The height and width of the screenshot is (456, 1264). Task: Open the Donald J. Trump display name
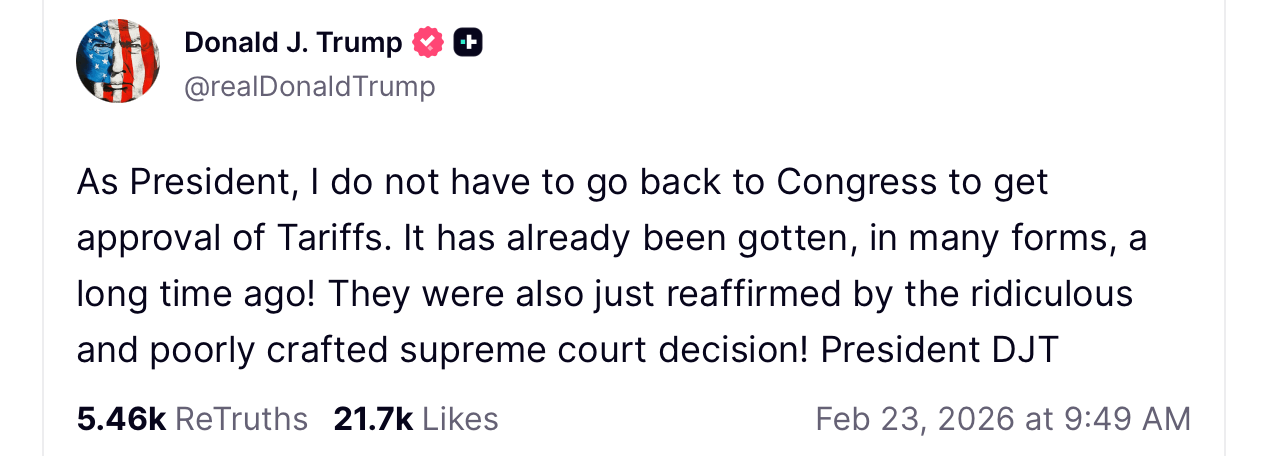pos(293,43)
